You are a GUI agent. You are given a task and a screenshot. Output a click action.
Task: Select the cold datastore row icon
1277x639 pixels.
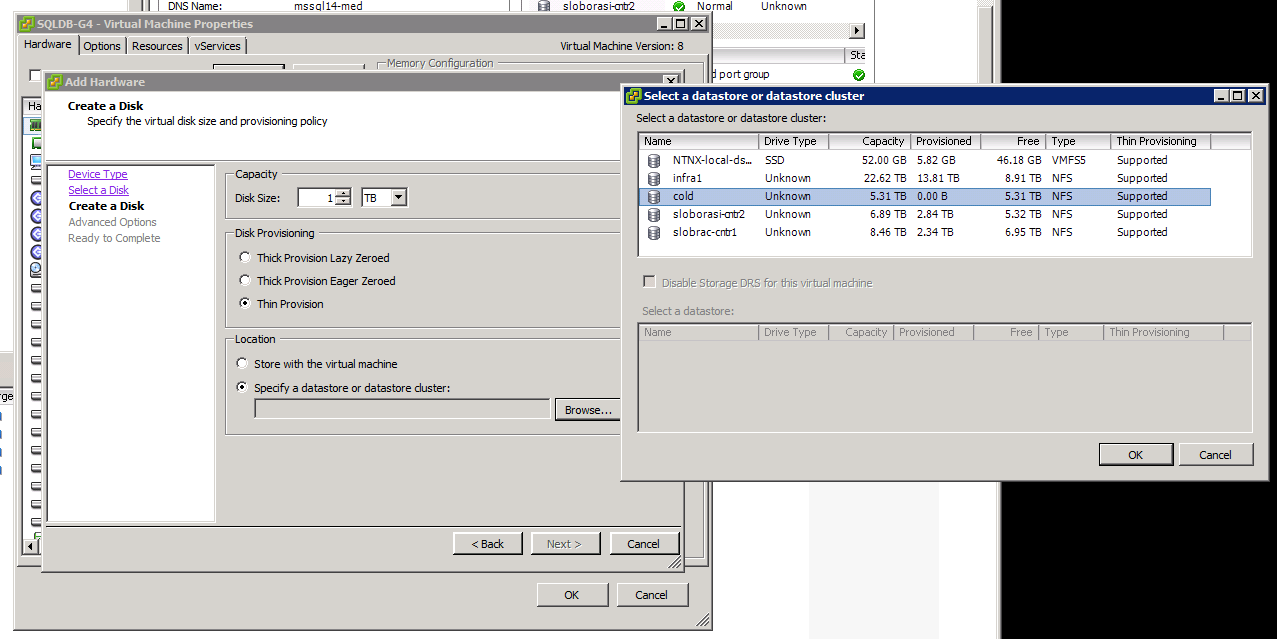654,196
